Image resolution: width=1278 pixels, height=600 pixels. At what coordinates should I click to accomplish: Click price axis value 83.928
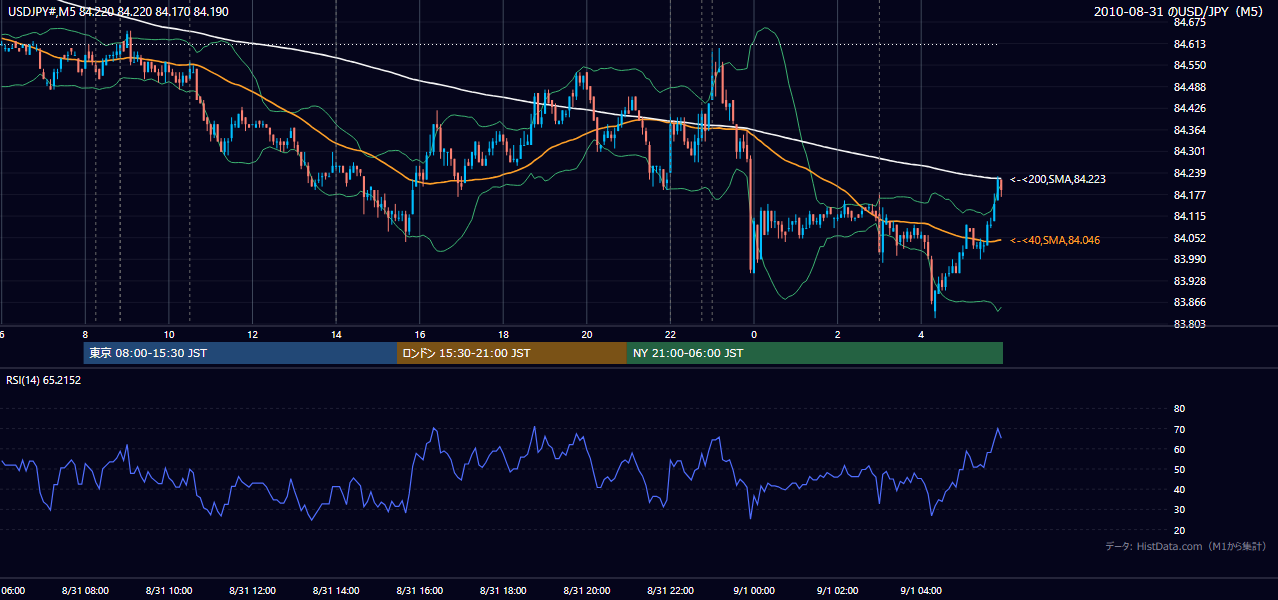tap(1190, 281)
